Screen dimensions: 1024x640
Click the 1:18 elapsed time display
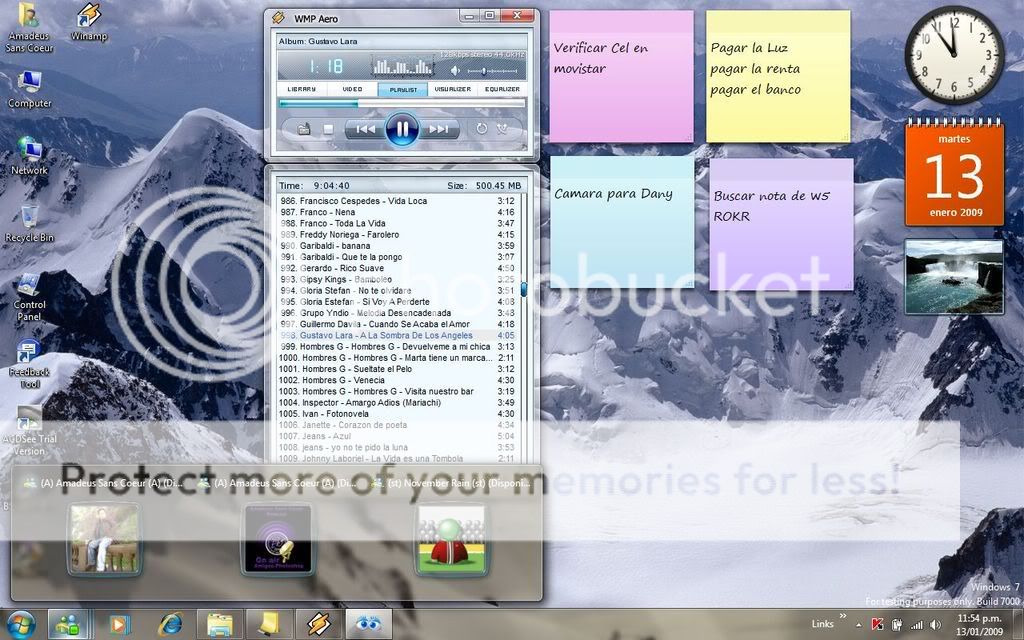[325, 67]
